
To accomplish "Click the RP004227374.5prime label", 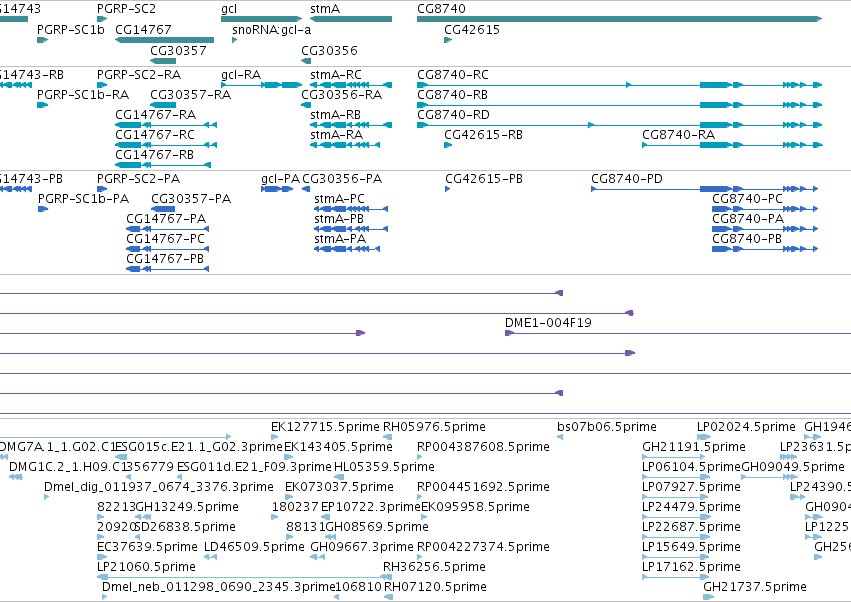I will pyautogui.click(x=483, y=547).
